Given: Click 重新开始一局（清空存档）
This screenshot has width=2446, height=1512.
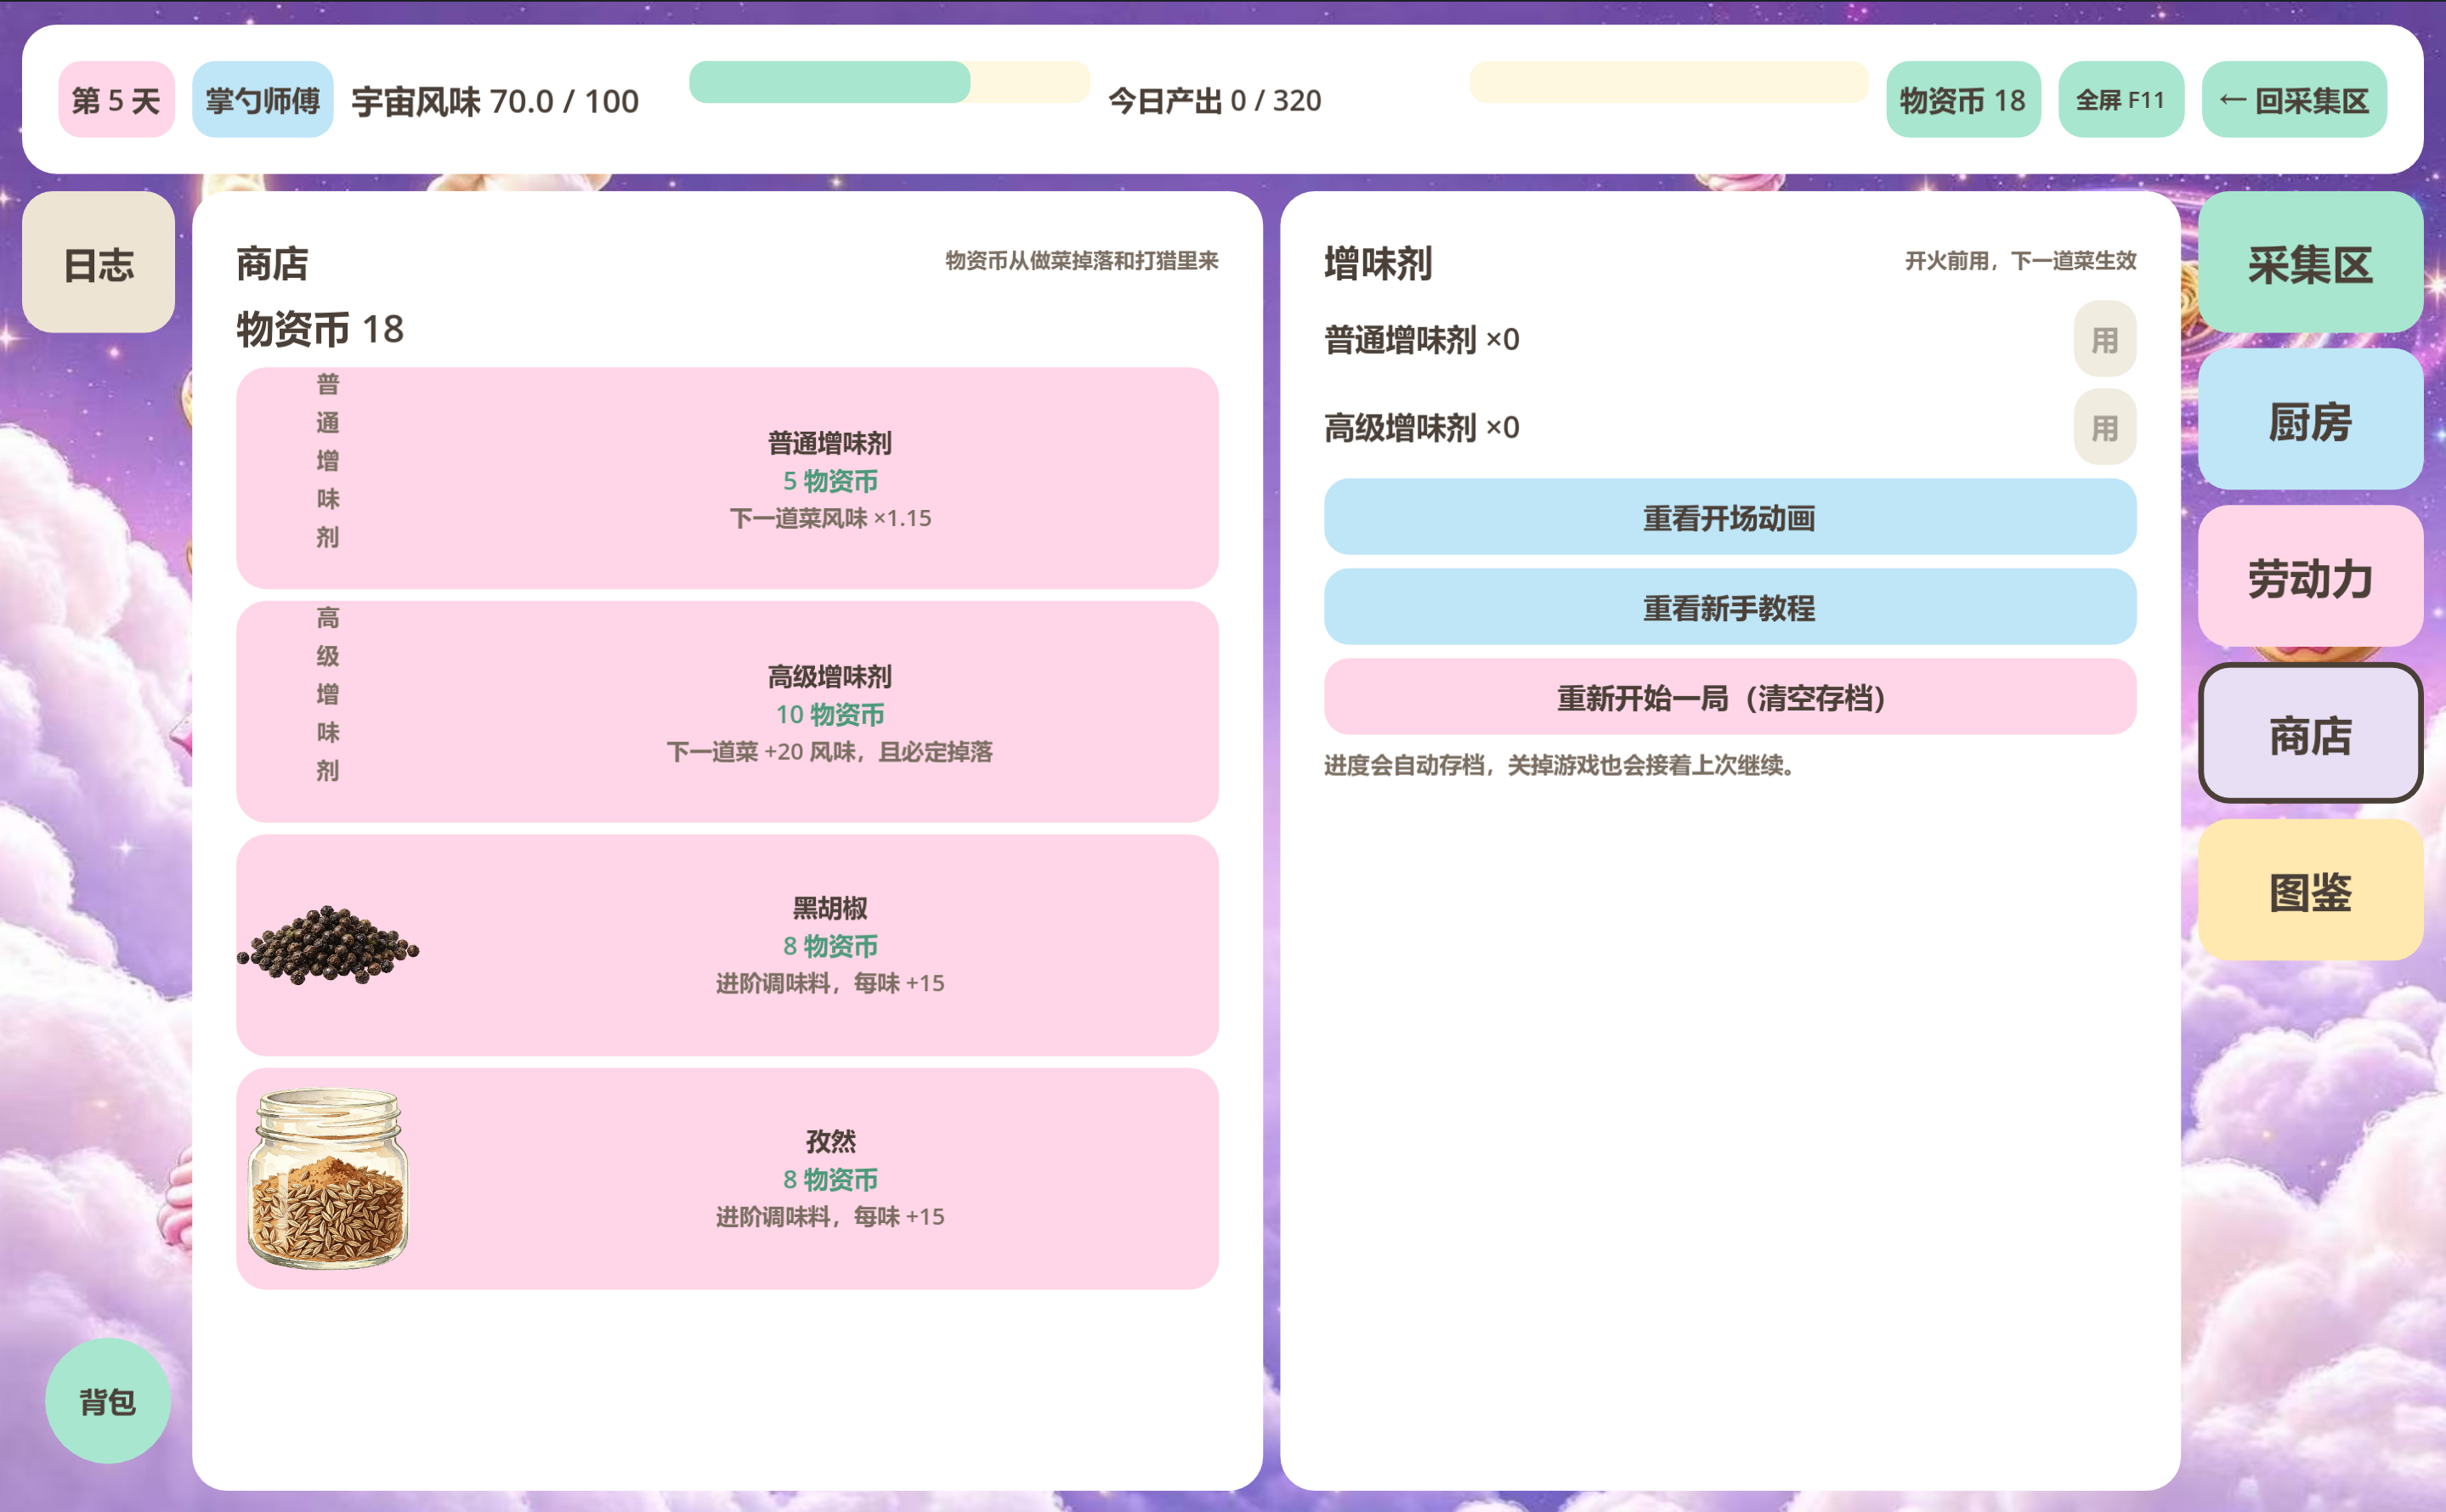Looking at the screenshot, I should (x=1730, y=697).
